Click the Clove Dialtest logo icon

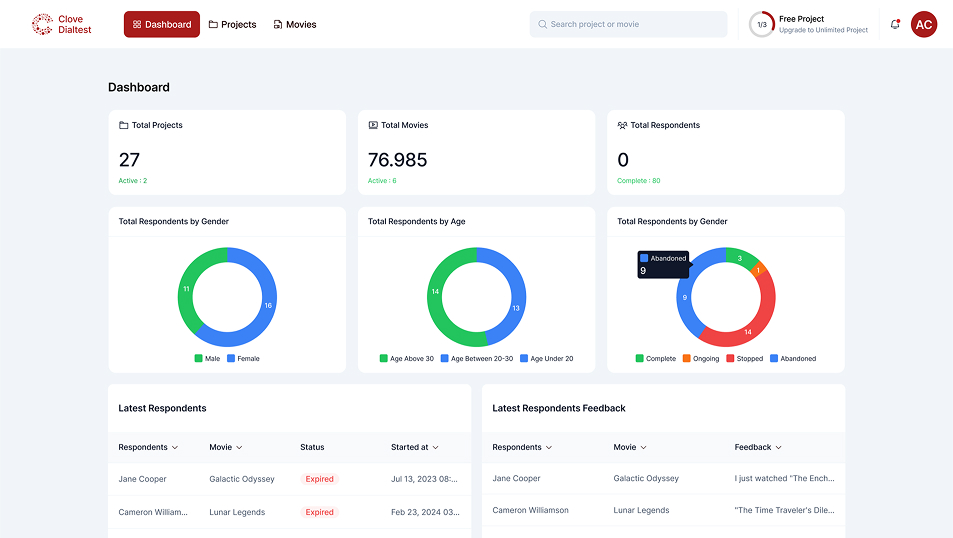coord(42,24)
